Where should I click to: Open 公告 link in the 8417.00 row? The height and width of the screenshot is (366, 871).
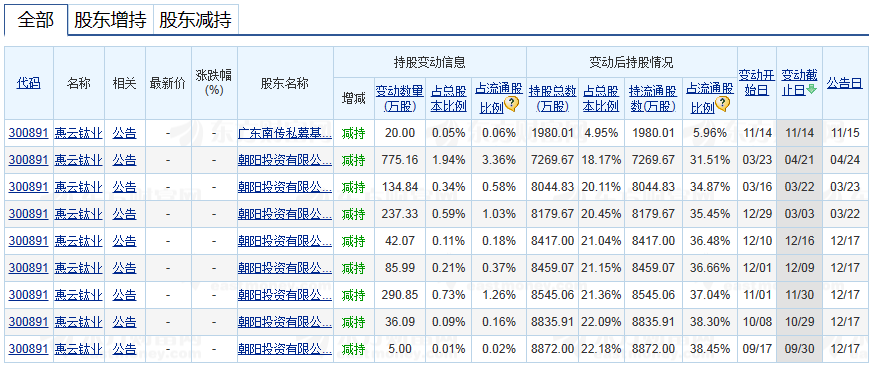[x=124, y=241]
